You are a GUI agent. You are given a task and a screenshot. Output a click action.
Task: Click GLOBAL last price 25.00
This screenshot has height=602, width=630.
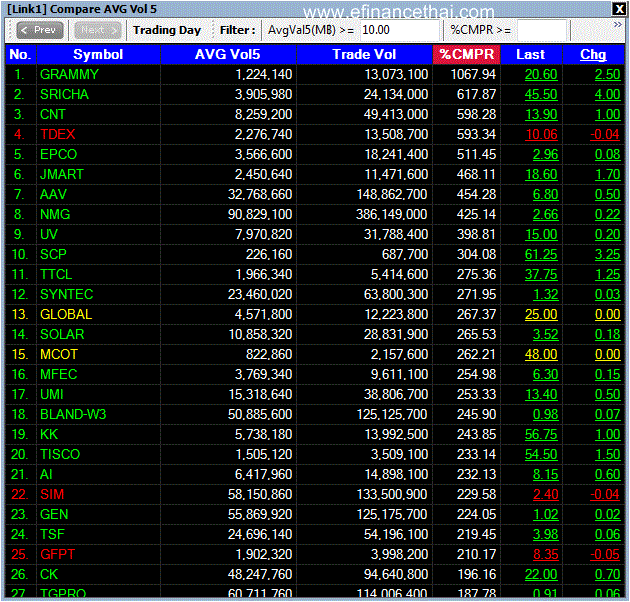[541, 314]
